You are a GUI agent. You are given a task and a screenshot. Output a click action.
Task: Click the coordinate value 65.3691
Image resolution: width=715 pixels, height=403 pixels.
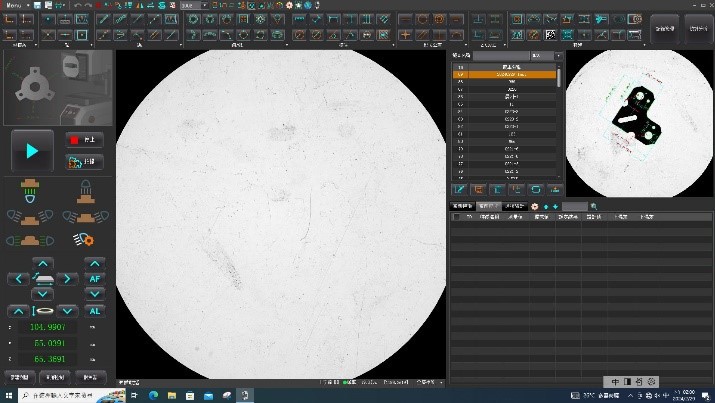pos(47,359)
